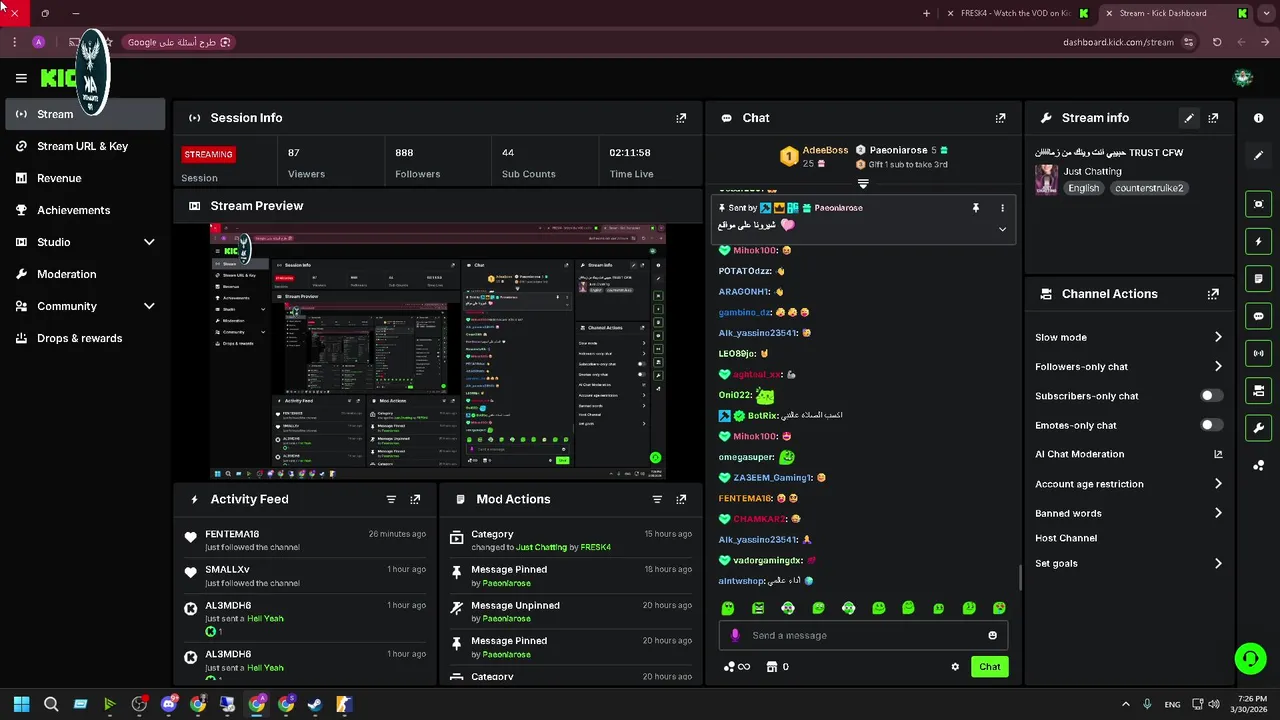Click FENTEMA18 in Activity Feed
This screenshot has width=1280, height=720.
pyautogui.click(x=232, y=534)
